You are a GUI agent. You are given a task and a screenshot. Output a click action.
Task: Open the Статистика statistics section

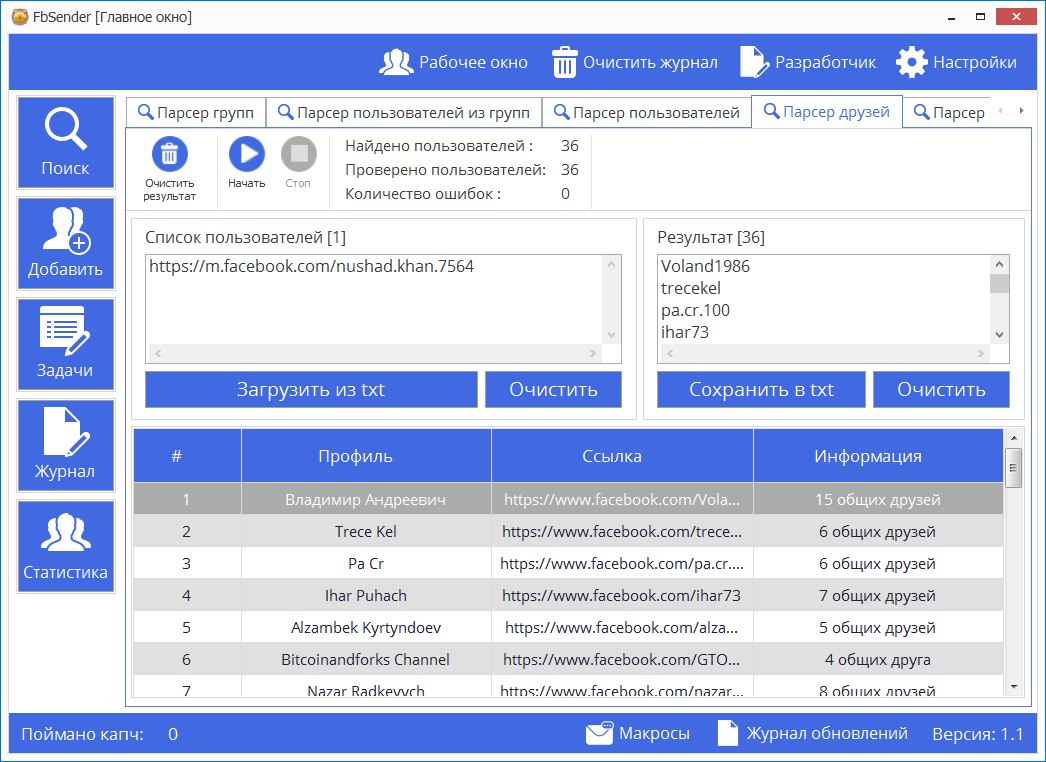click(x=65, y=546)
